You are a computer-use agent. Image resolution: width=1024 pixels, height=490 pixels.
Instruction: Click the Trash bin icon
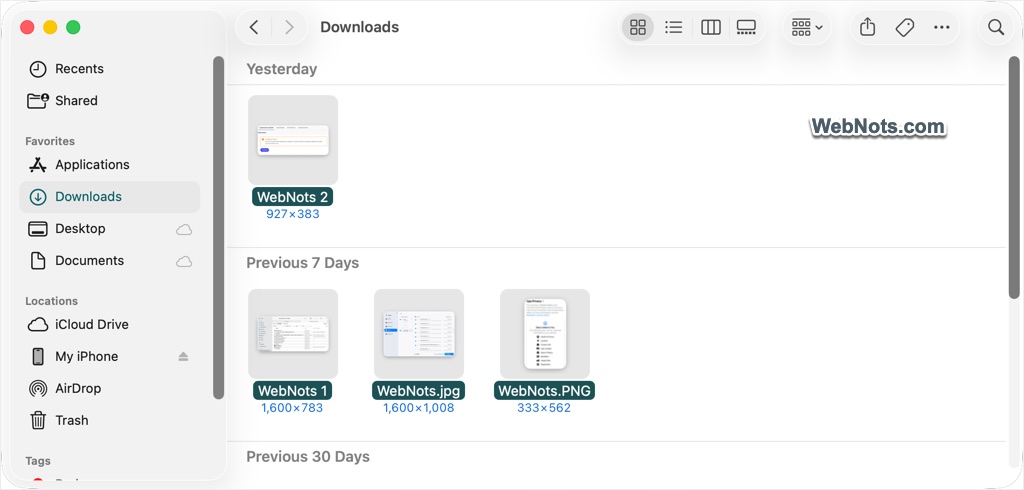tap(38, 420)
